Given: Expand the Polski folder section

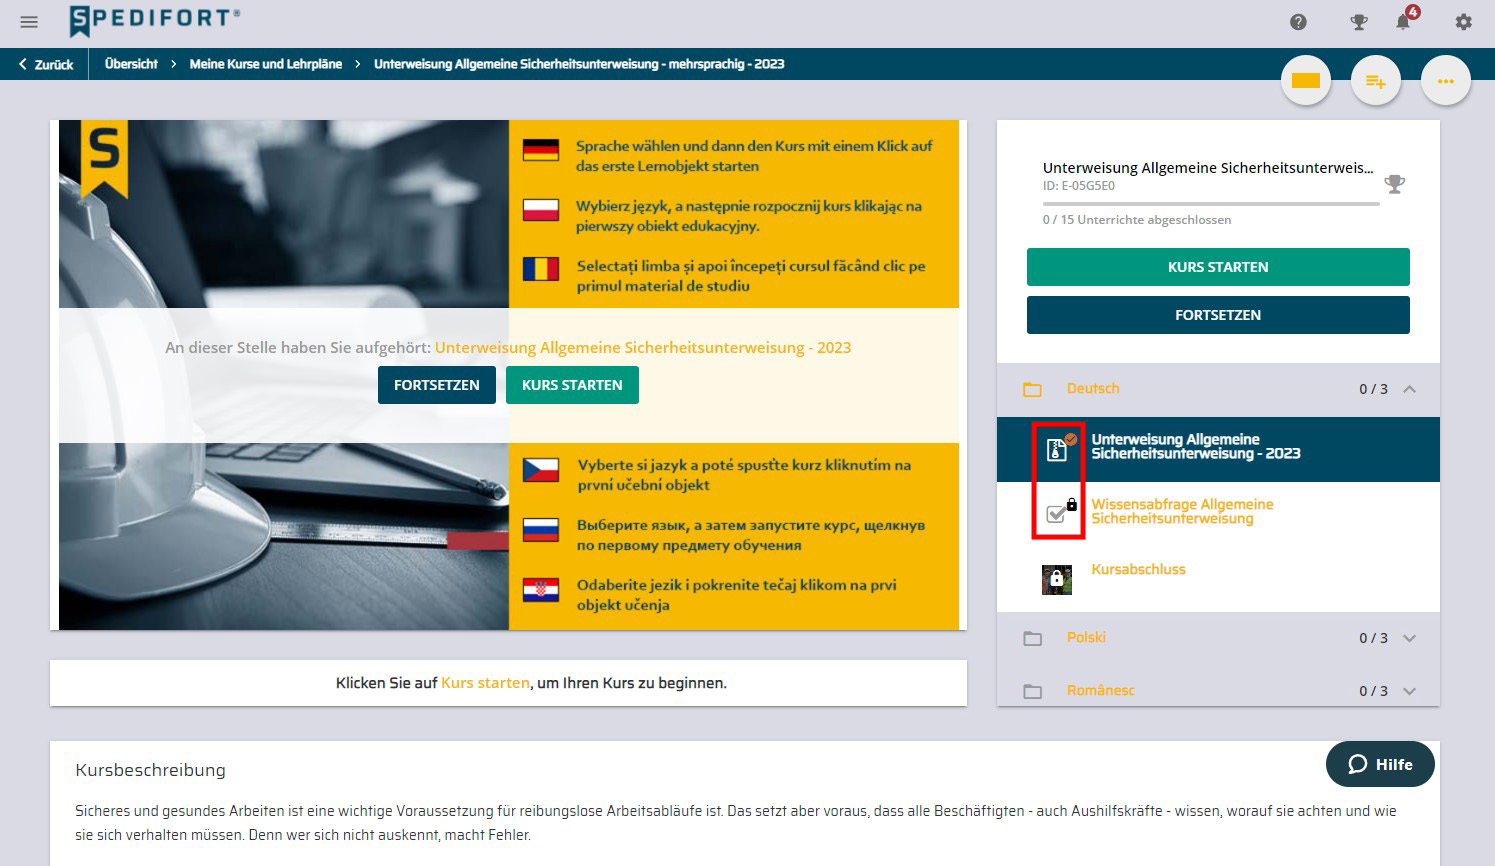Looking at the screenshot, I should 1409,638.
